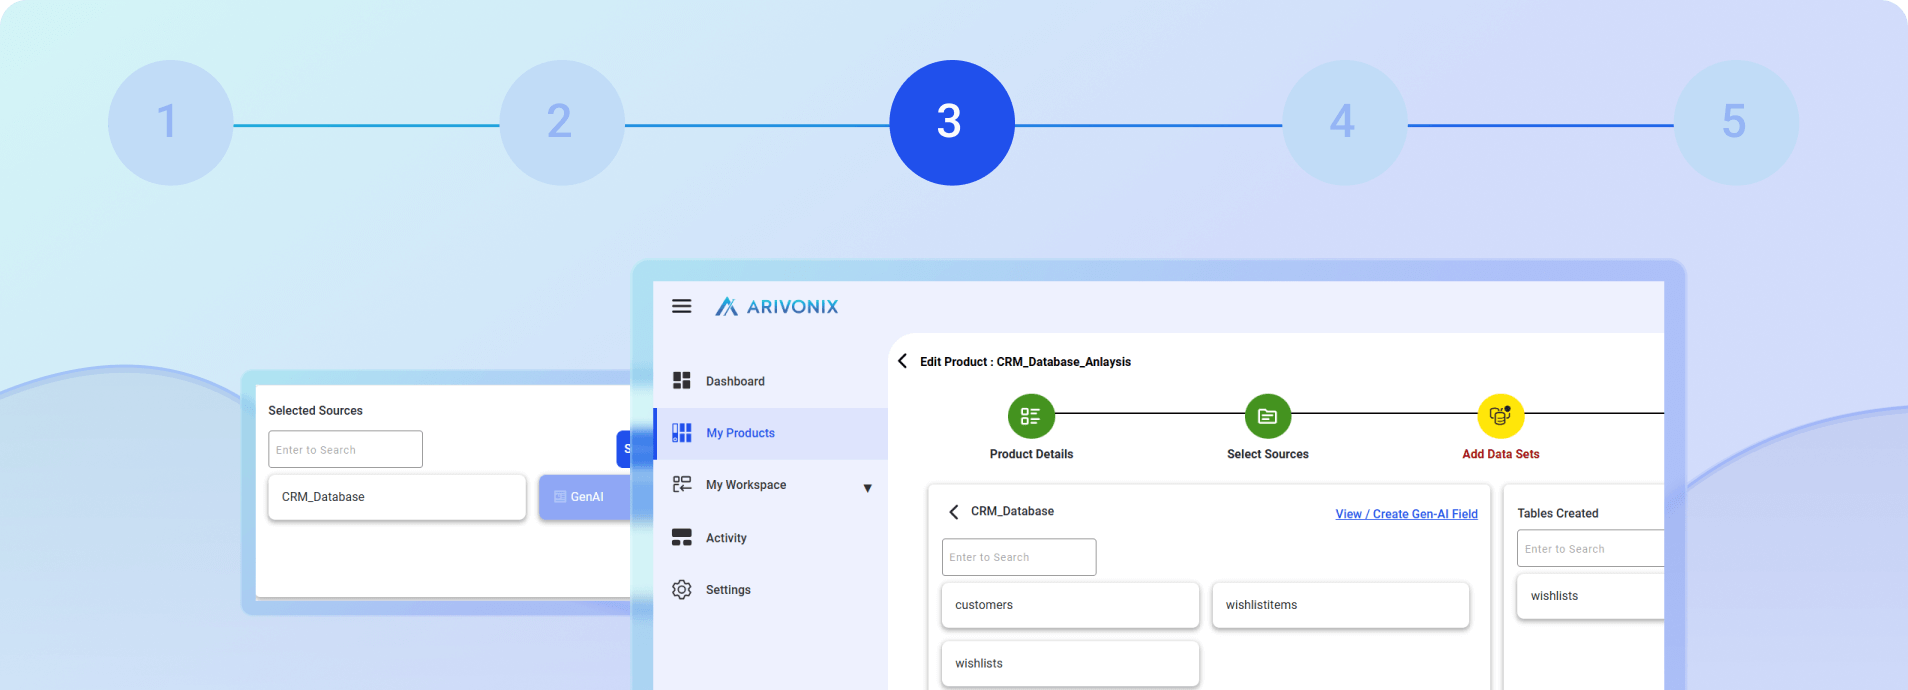
Task: Select the customers table card
Action: coord(1070,605)
